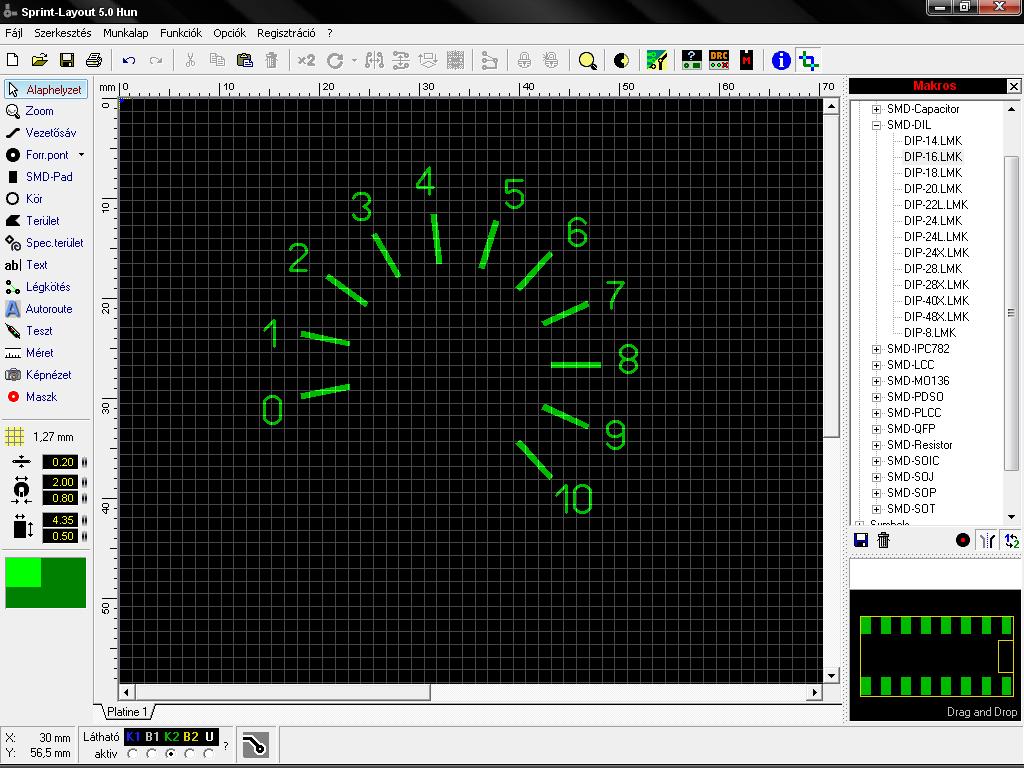
Task: Print the current layout
Action: (x=94, y=60)
